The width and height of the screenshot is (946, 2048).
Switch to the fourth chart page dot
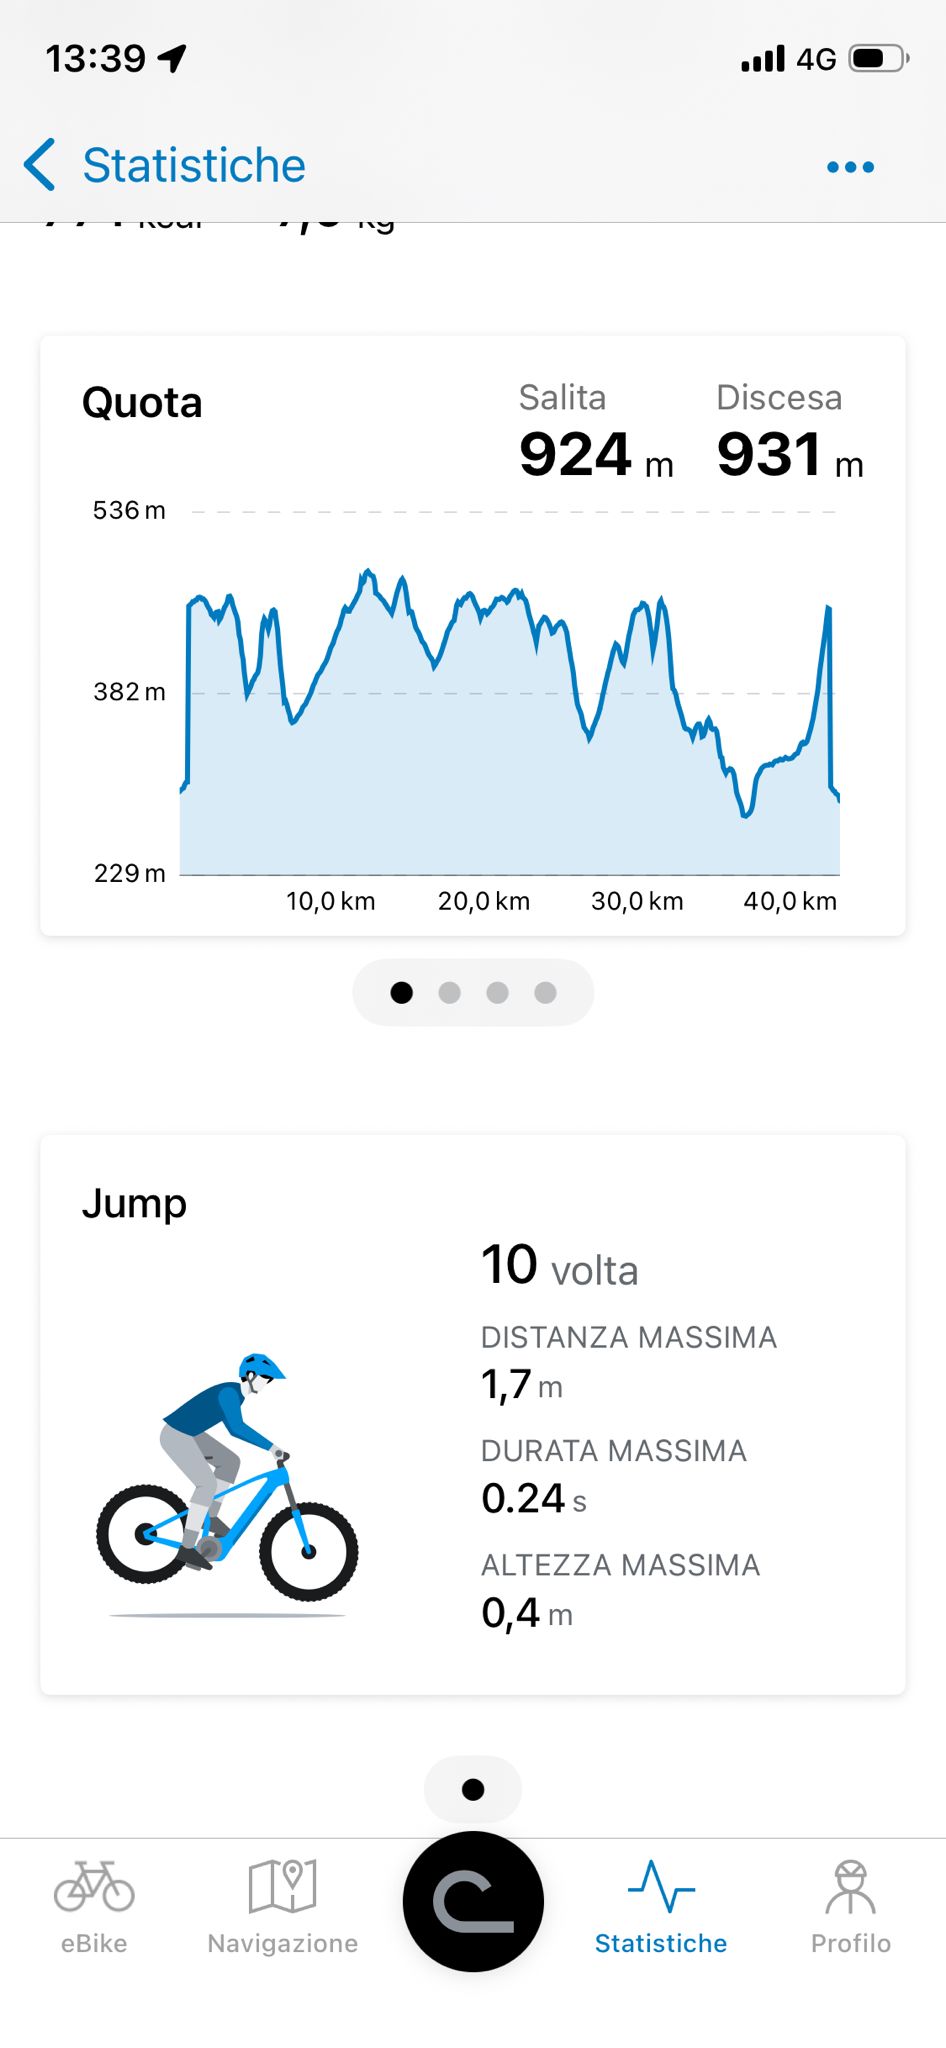(x=545, y=992)
